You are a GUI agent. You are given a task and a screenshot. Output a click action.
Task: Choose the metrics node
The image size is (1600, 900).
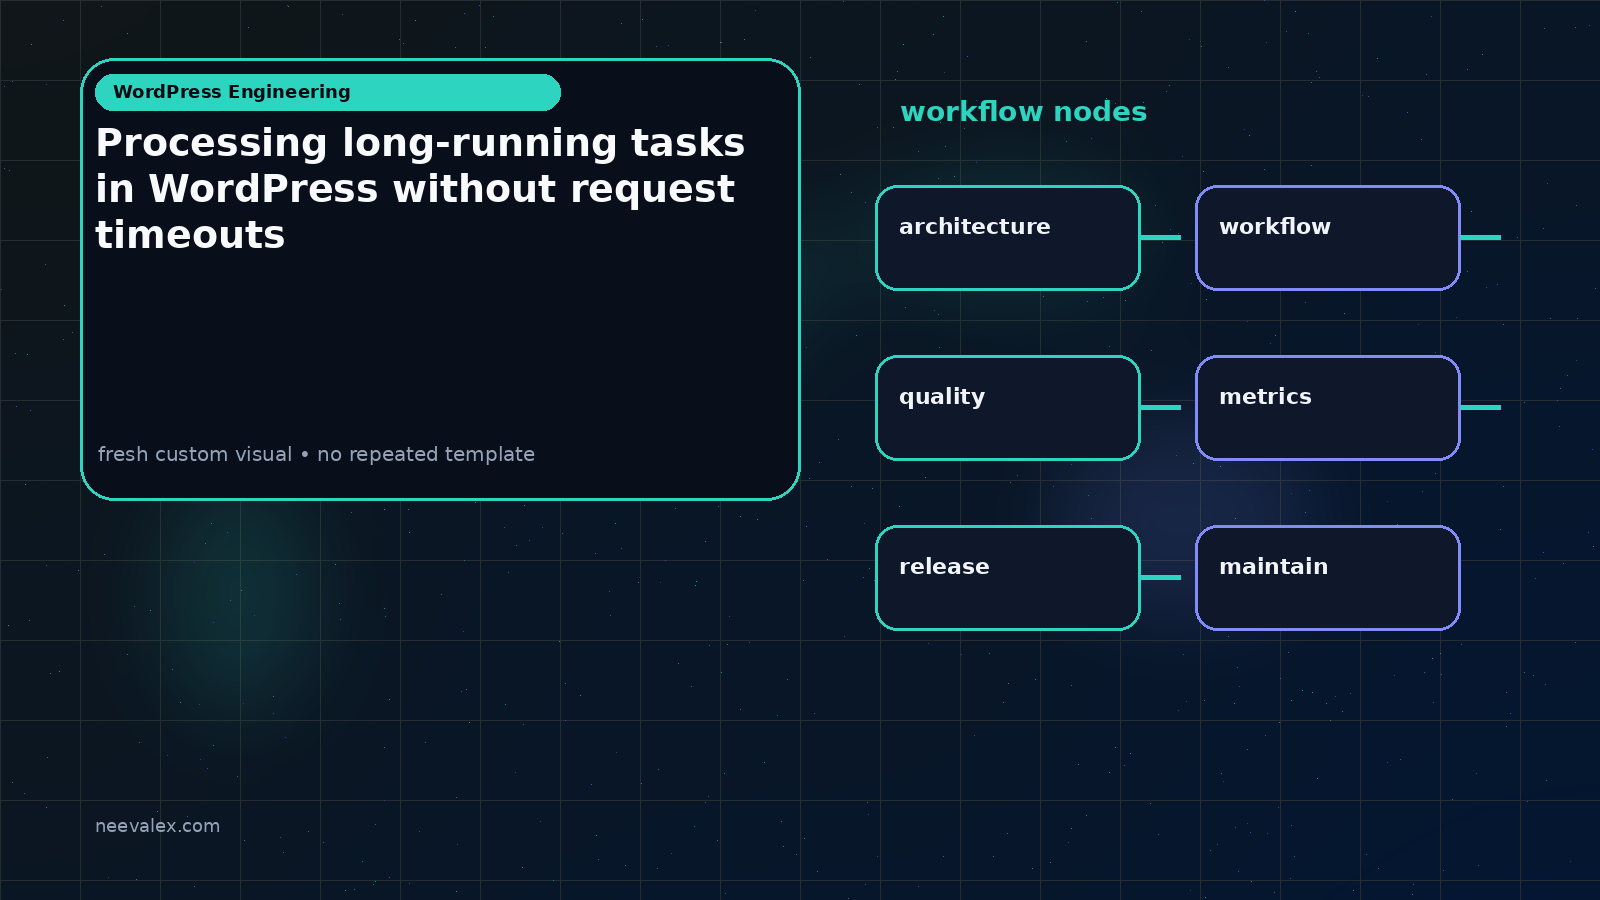pyautogui.click(x=1328, y=408)
